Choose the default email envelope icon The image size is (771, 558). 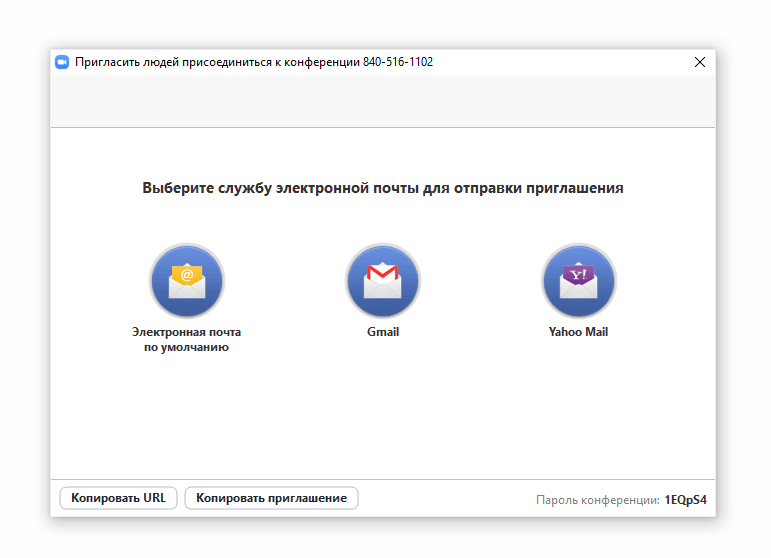coord(187,281)
